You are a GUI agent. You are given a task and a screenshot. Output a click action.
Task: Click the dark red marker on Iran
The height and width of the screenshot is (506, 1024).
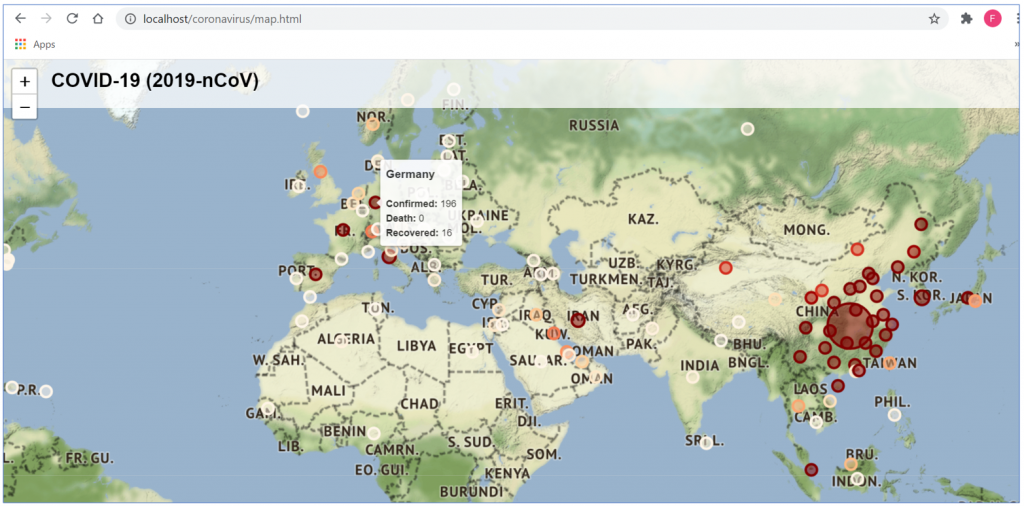(578, 321)
